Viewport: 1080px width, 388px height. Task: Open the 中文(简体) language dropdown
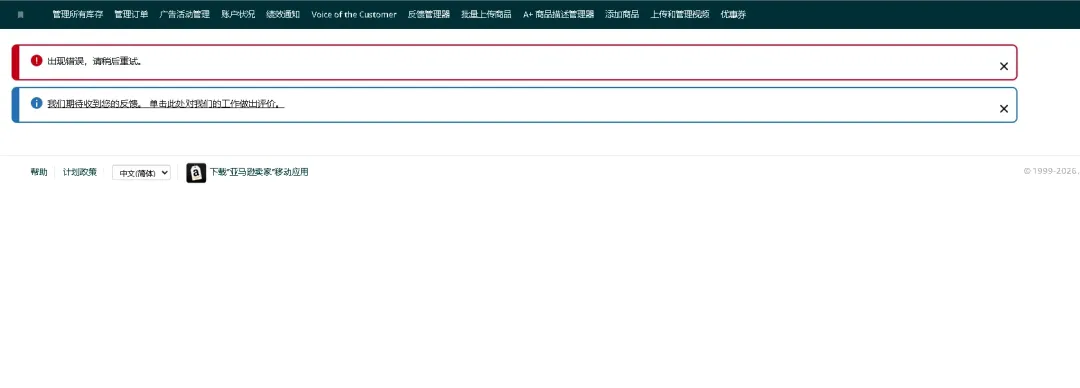pyautogui.click(x=141, y=173)
